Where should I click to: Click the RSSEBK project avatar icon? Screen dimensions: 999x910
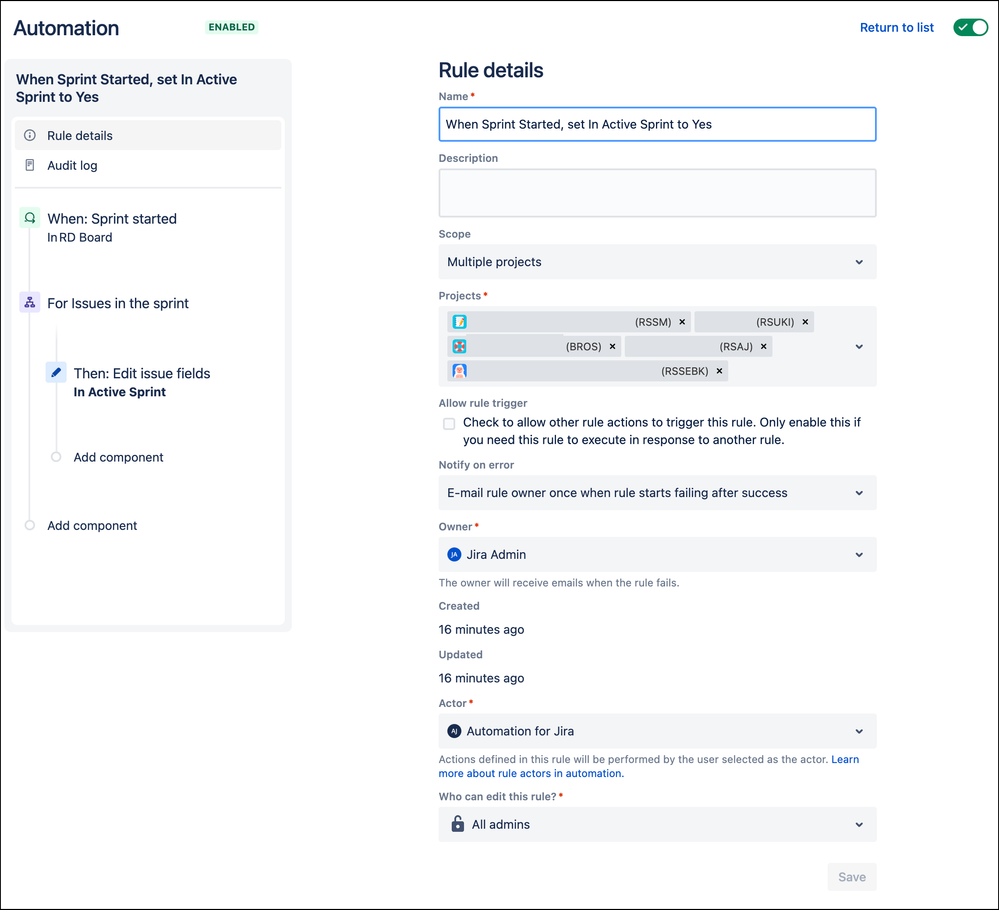459,371
